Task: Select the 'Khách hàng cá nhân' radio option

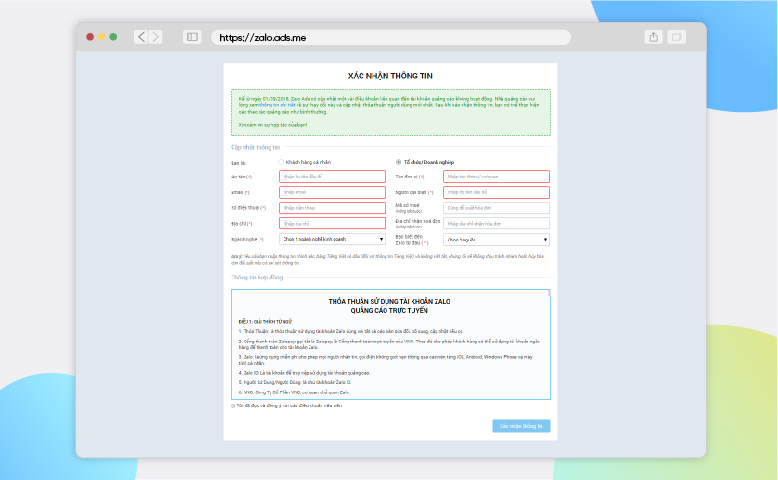Action: (x=281, y=162)
